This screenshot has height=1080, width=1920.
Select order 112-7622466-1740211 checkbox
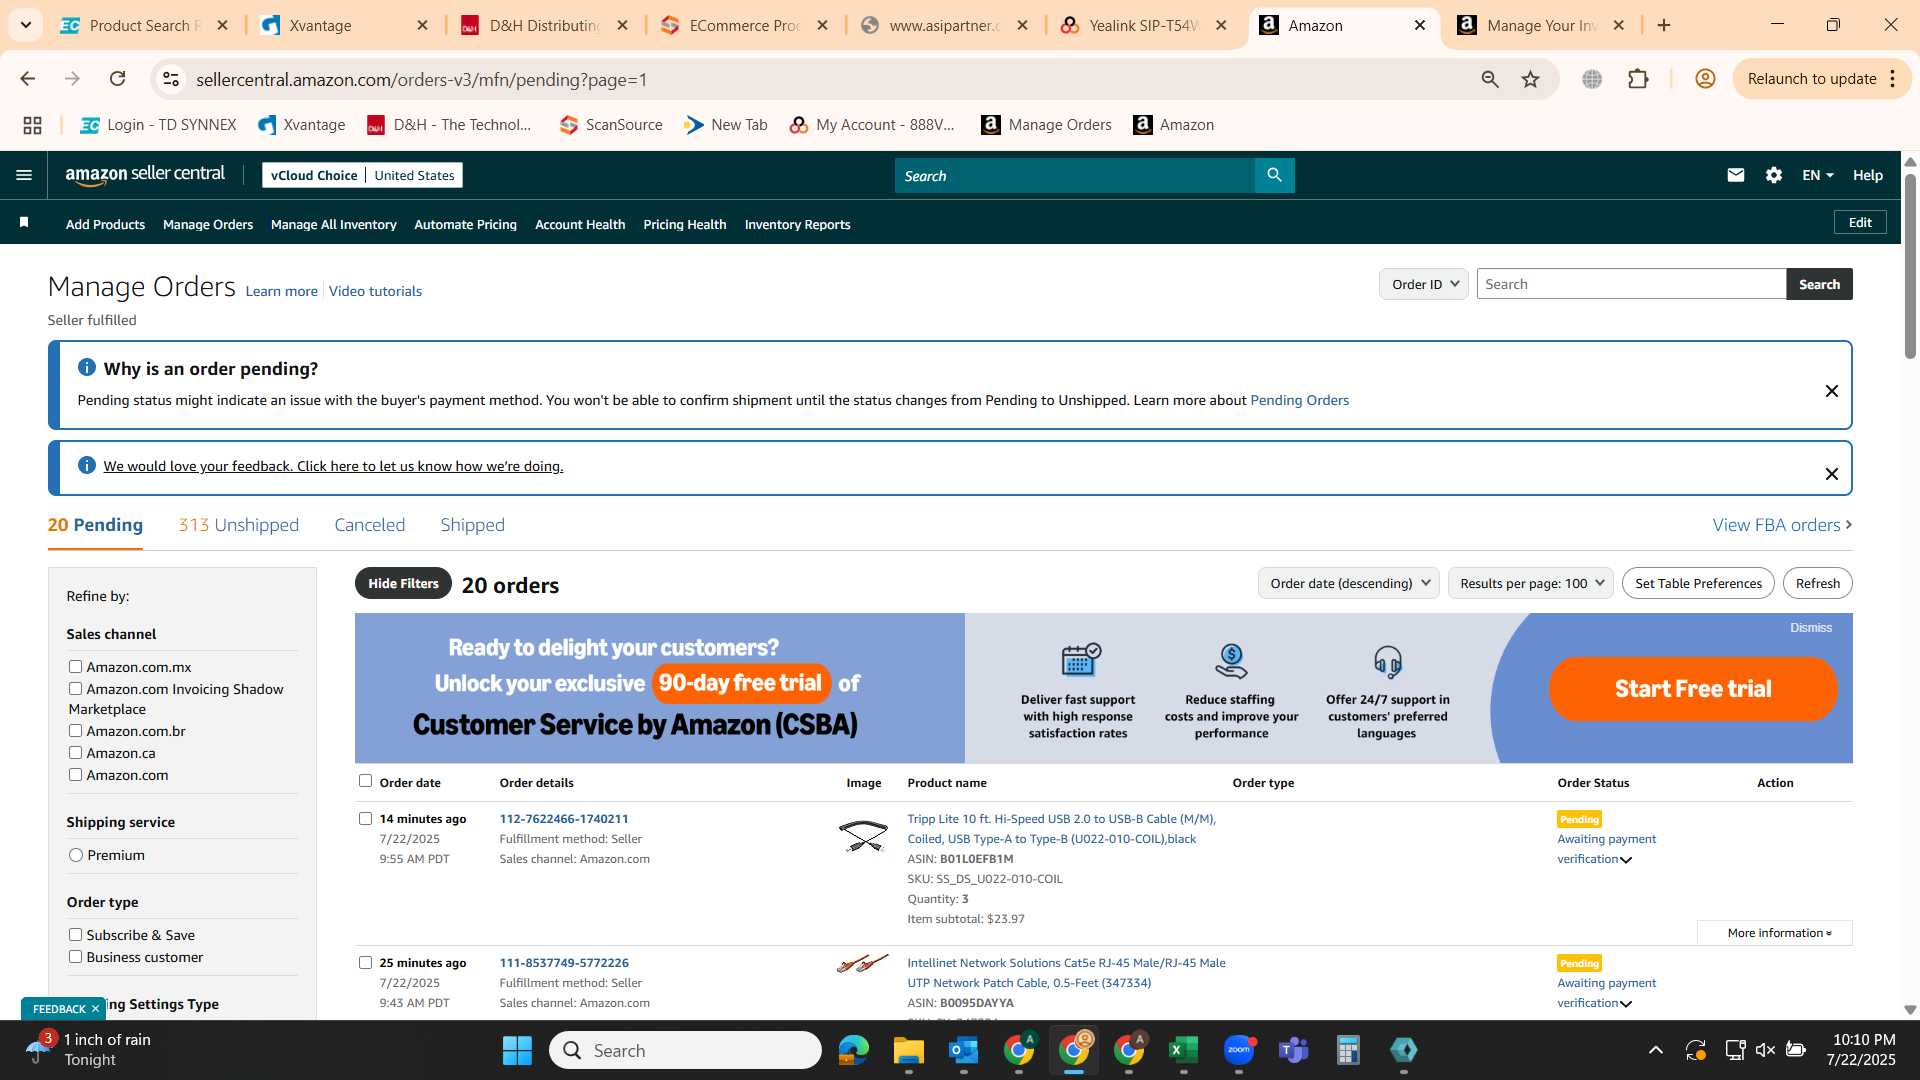365,818
